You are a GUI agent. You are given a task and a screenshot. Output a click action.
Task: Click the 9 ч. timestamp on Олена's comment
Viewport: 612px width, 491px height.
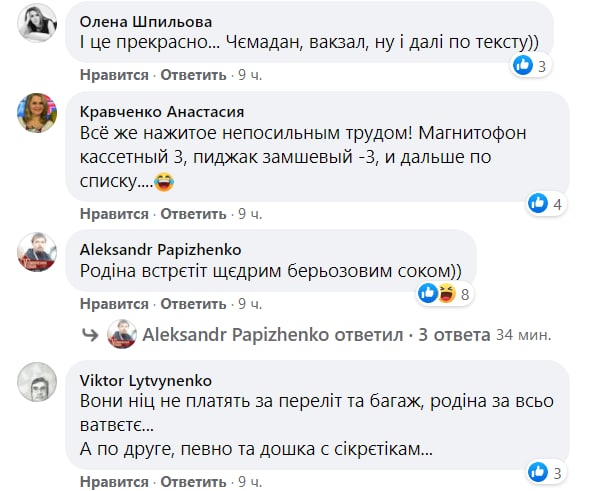tap(250, 75)
